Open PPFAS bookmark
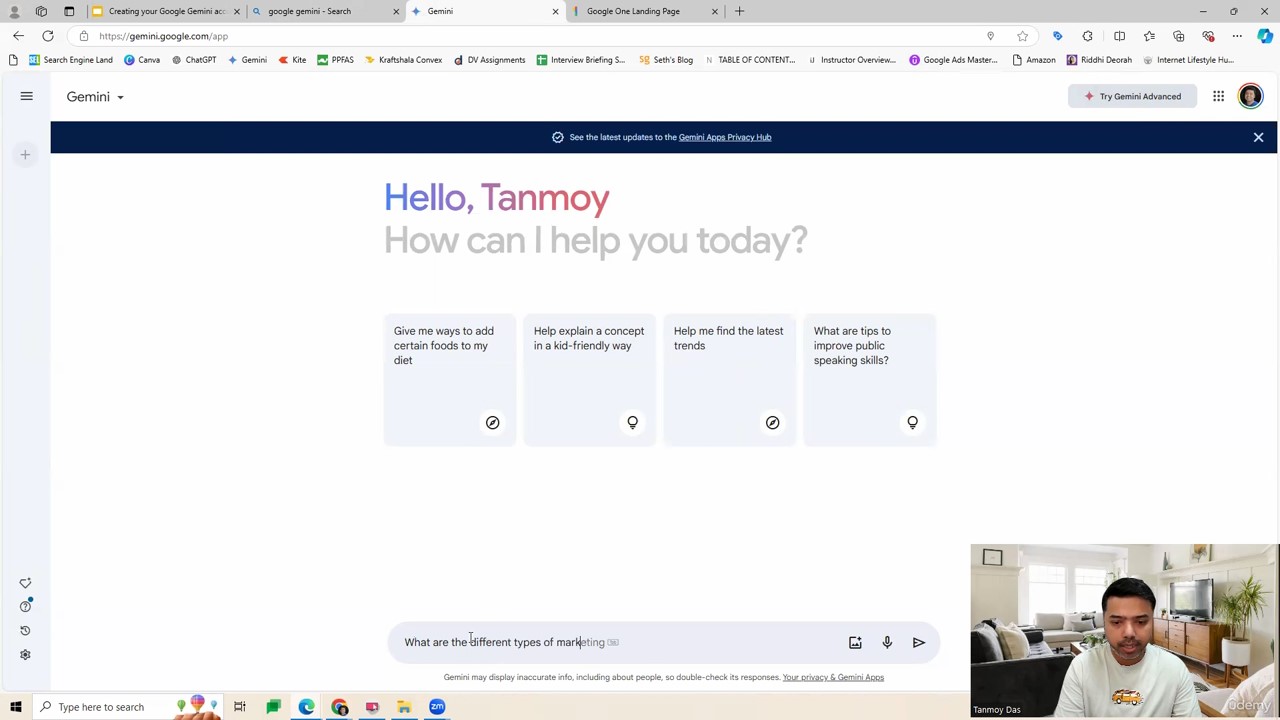Viewport: 1280px width, 720px height. click(x=335, y=60)
